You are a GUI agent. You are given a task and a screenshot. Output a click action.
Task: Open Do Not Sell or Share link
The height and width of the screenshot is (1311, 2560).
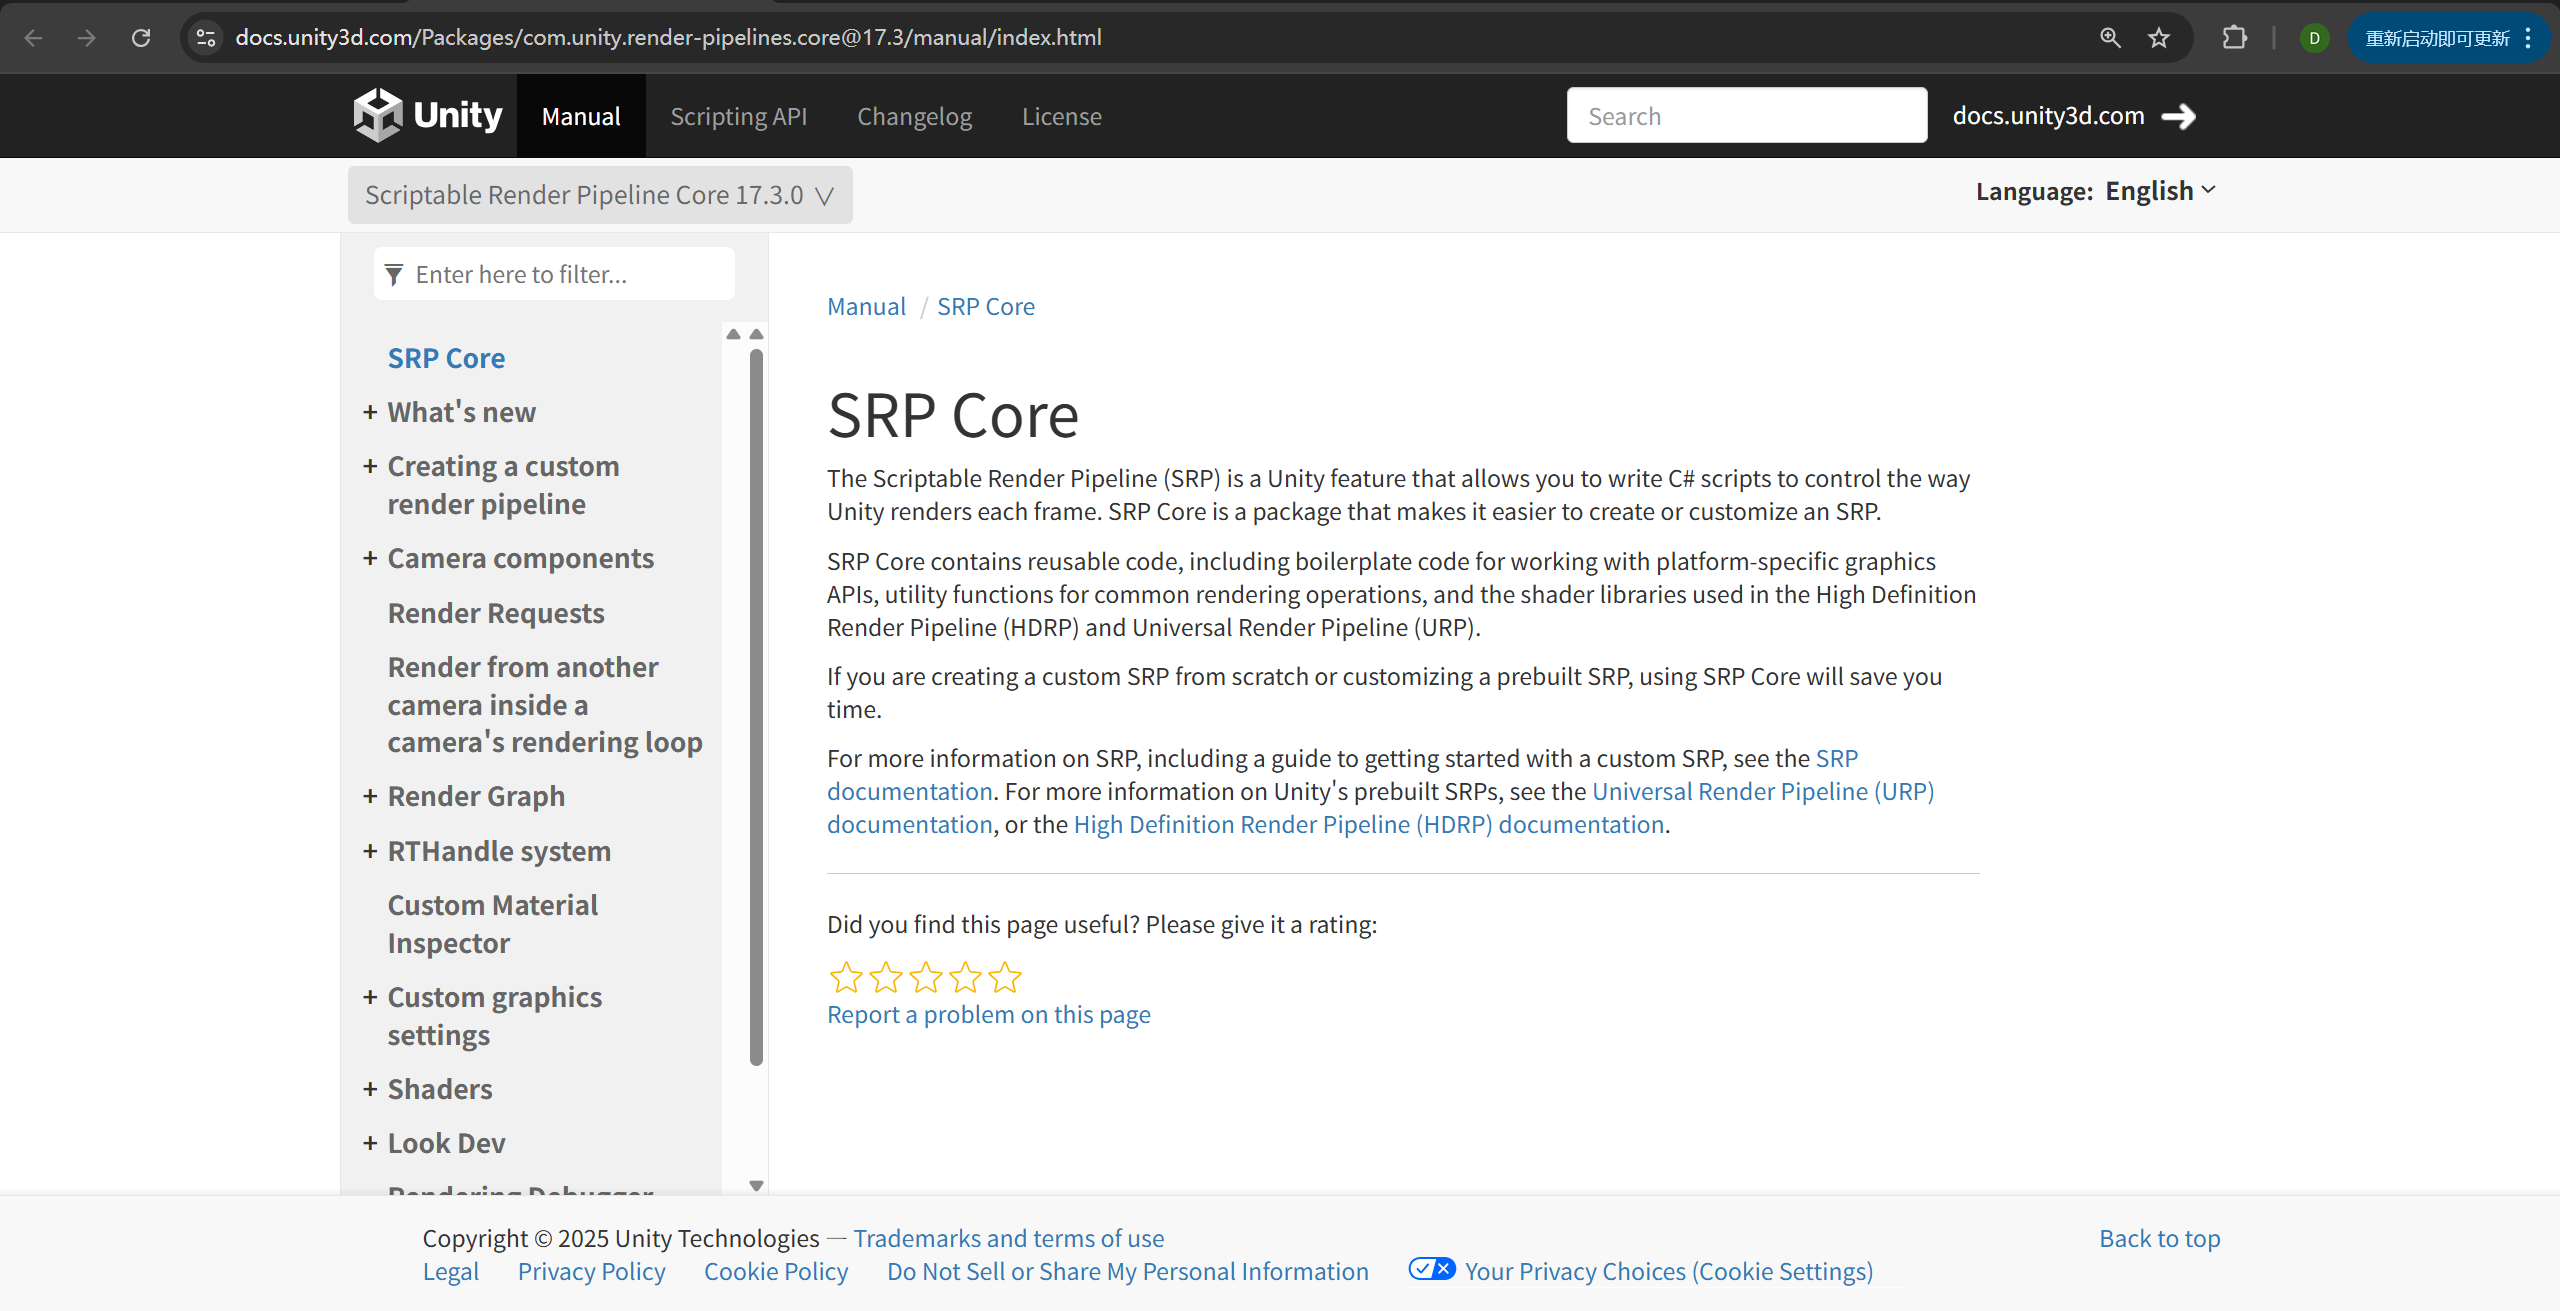coord(1127,1271)
